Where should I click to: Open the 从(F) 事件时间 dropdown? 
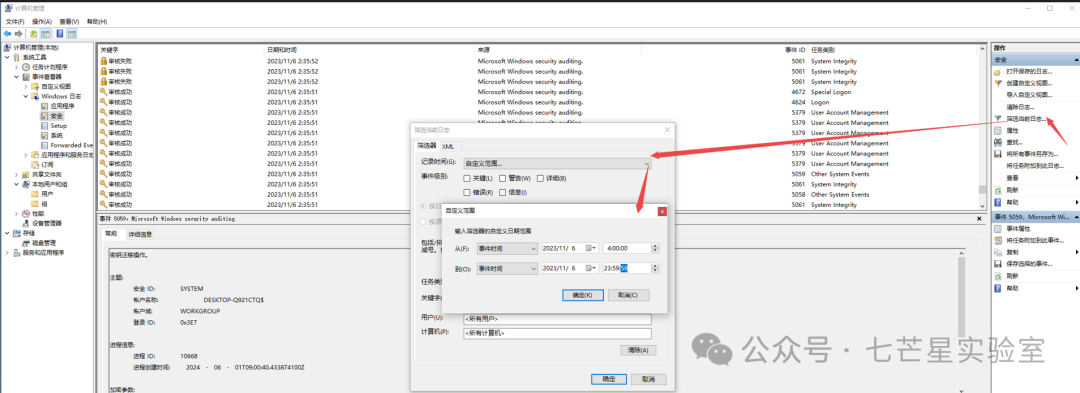point(506,248)
